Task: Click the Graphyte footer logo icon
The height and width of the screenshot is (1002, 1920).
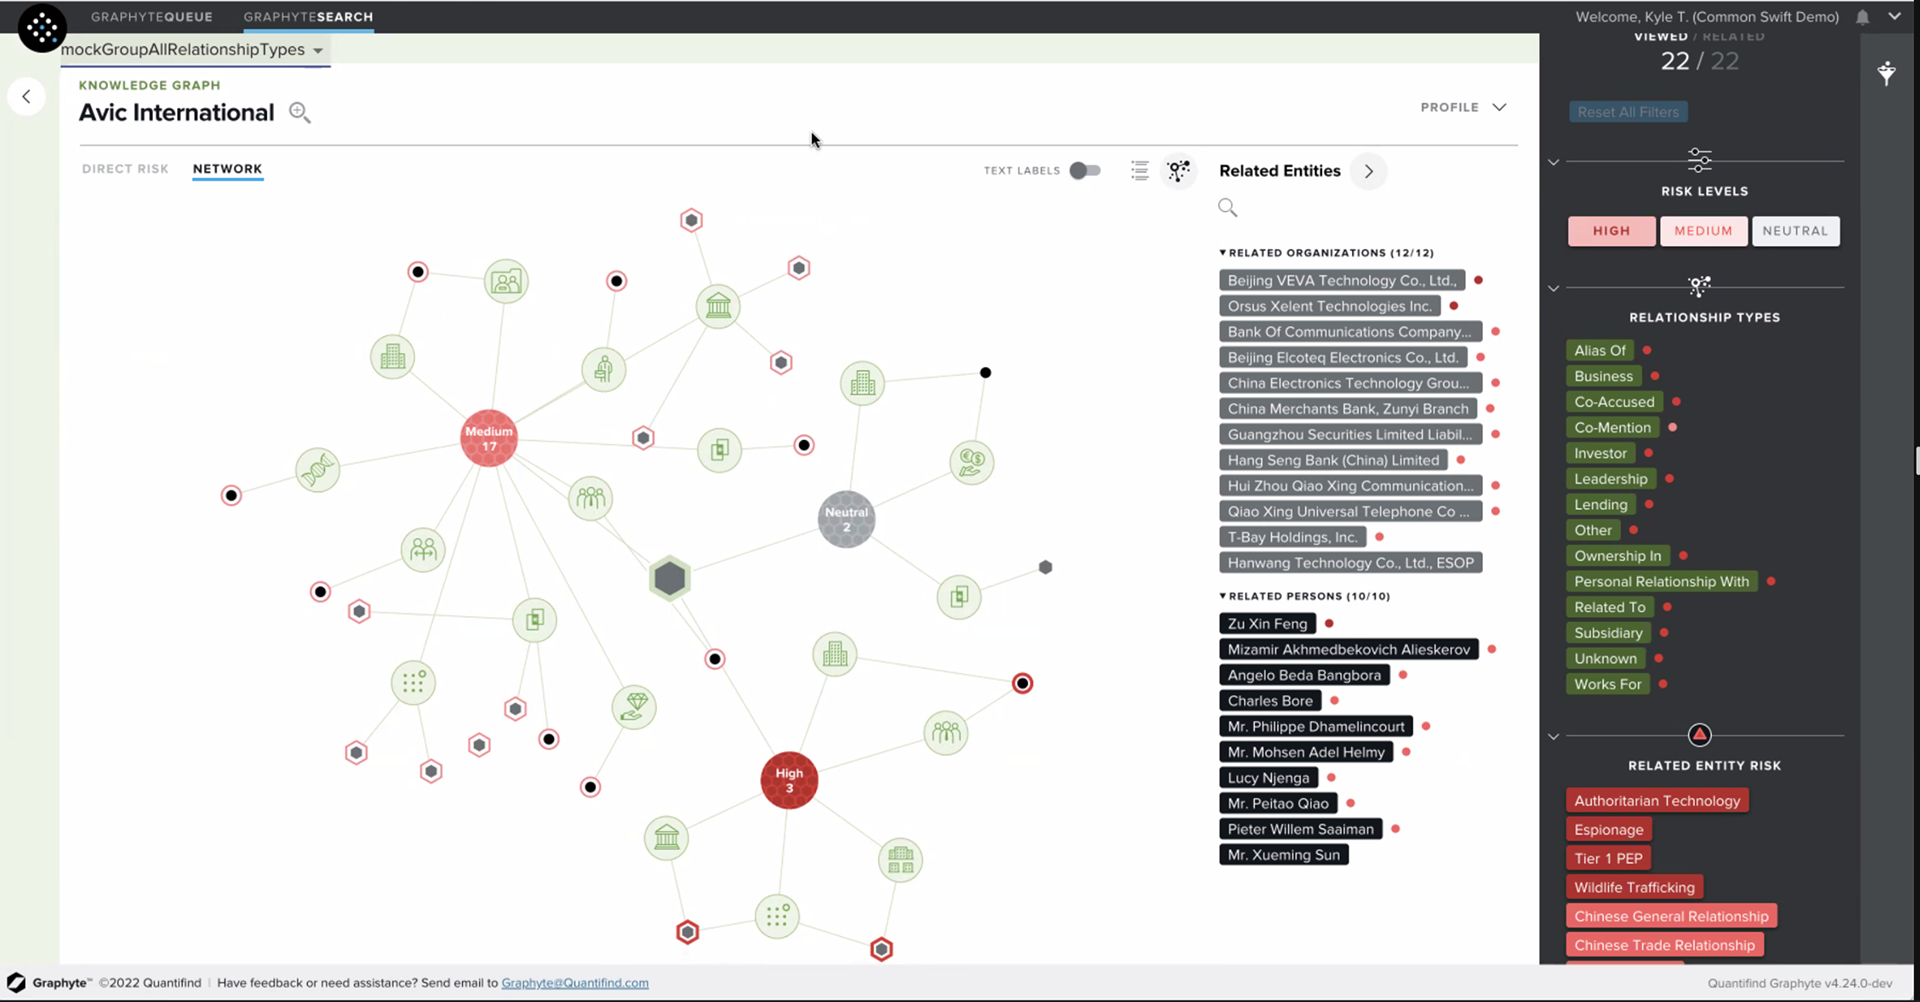Action: click(16, 983)
